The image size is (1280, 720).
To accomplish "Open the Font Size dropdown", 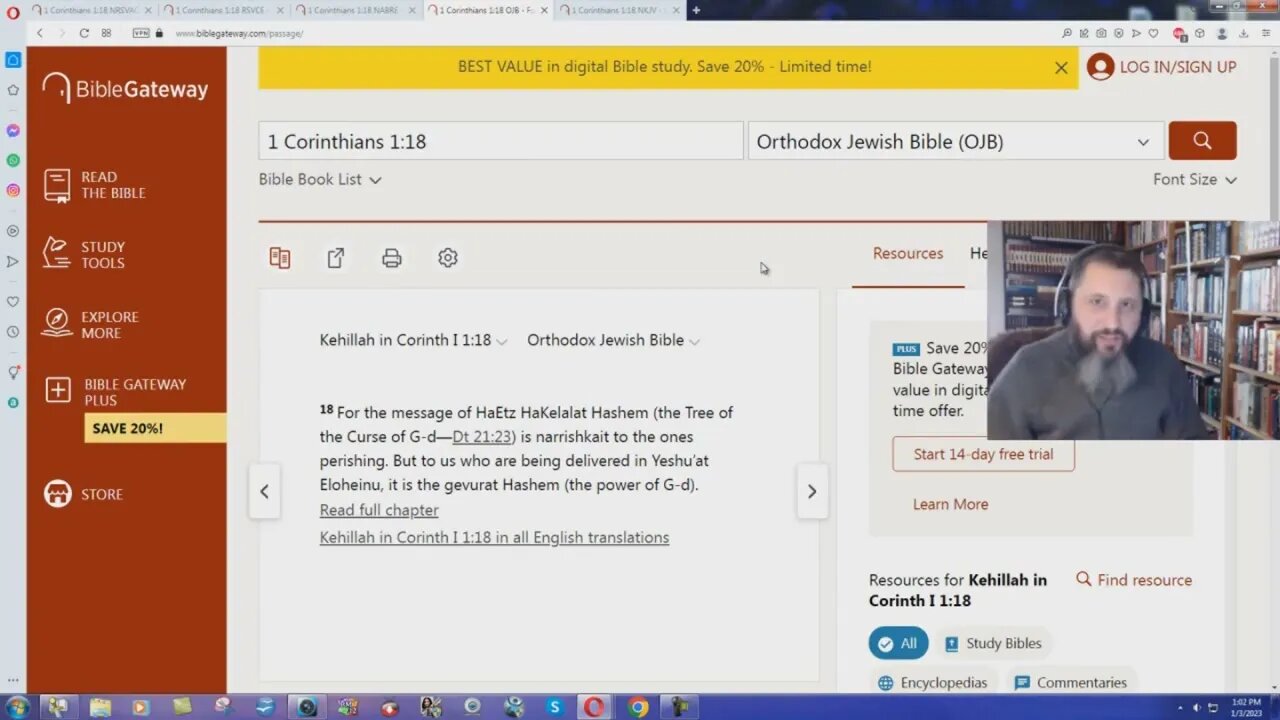I will [1195, 180].
